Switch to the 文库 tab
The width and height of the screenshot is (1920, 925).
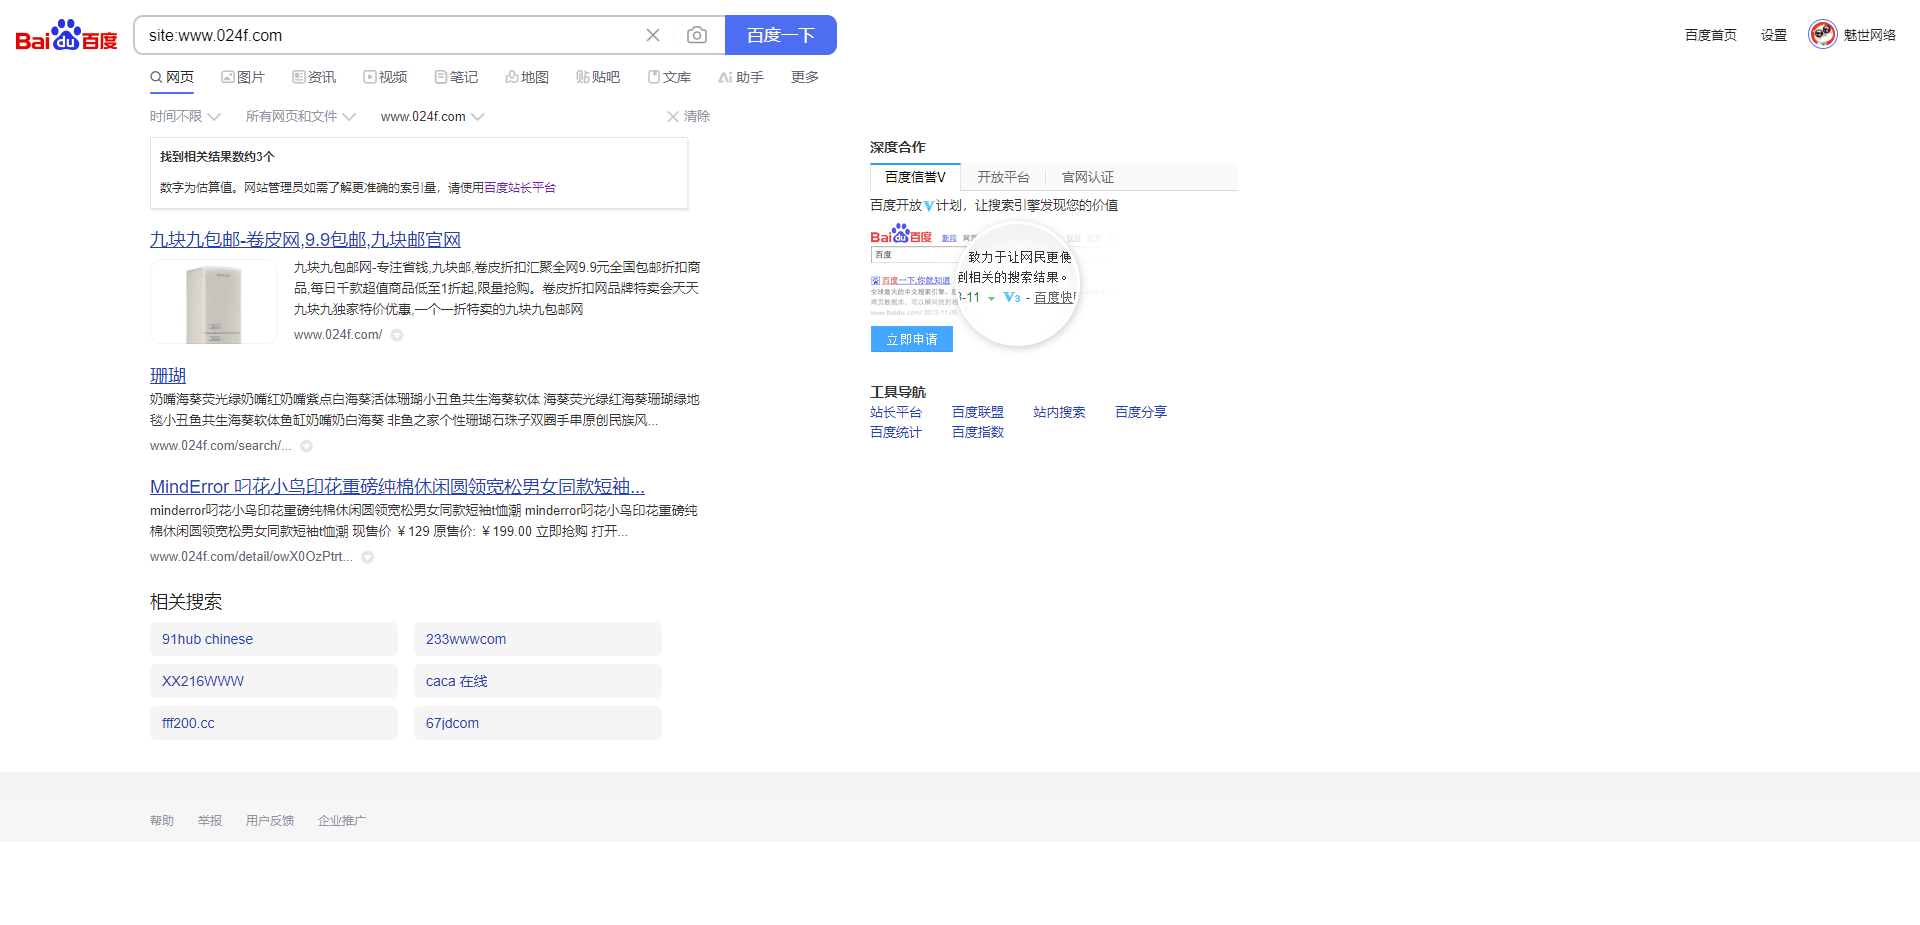click(669, 77)
